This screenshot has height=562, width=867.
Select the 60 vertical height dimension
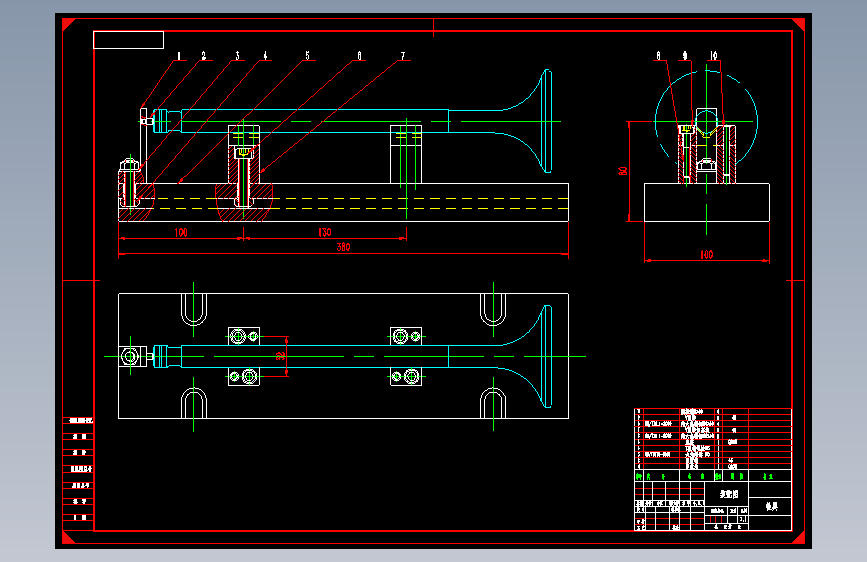pyautogui.click(x=623, y=171)
